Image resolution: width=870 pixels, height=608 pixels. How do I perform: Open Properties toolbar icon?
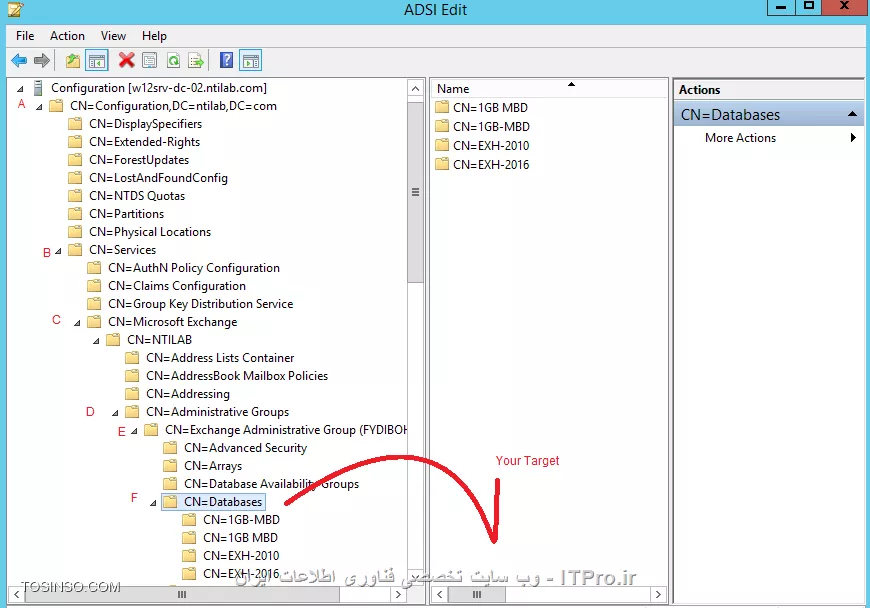pos(150,60)
